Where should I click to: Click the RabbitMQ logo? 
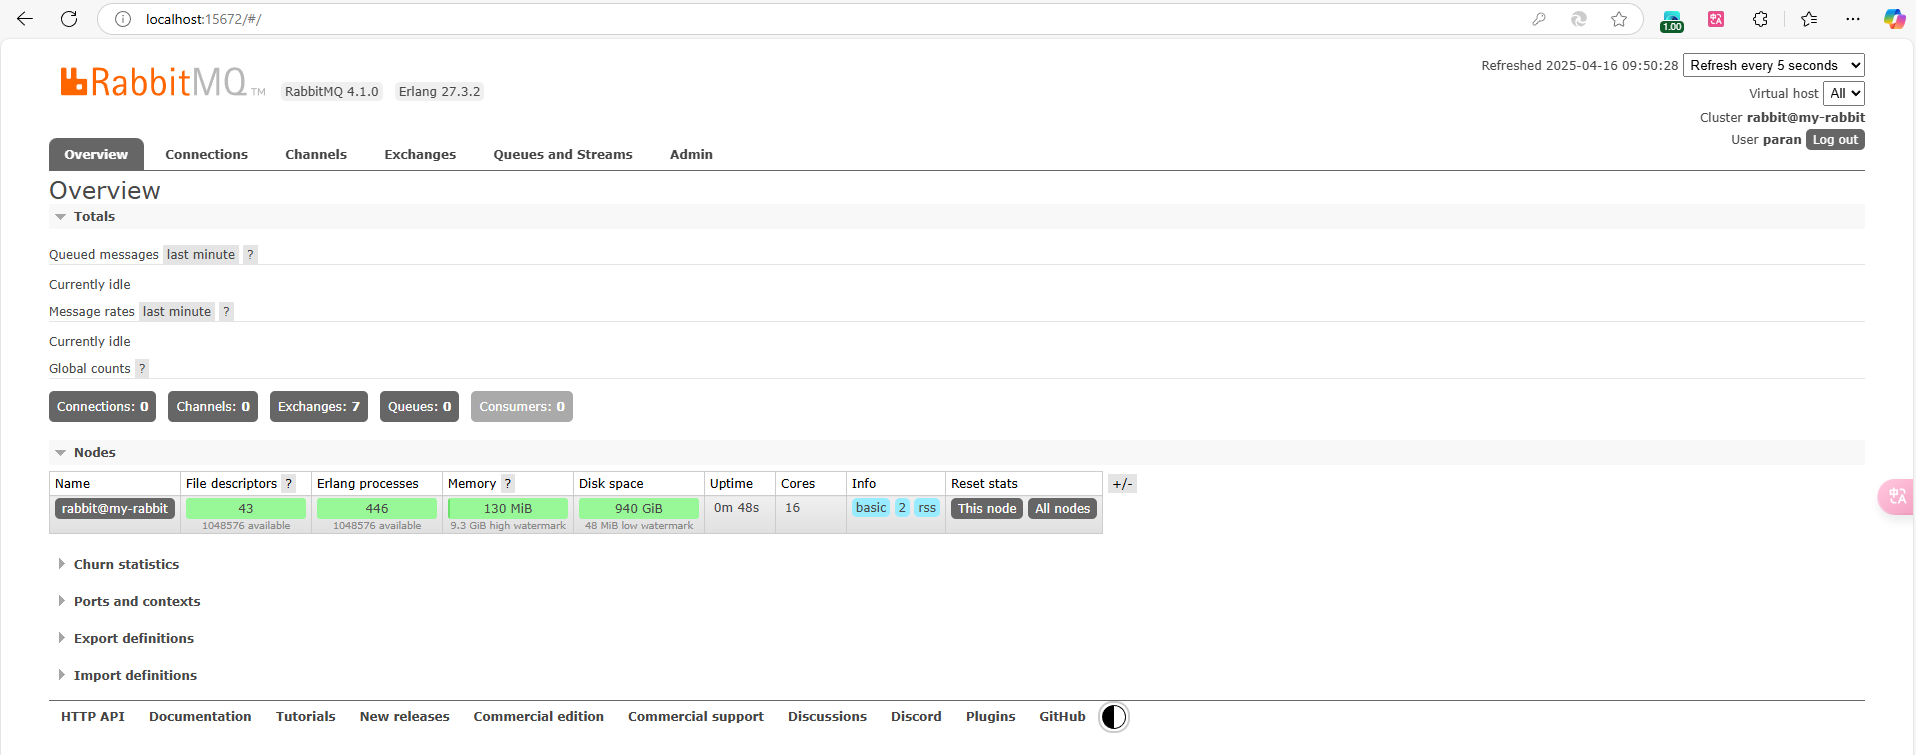click(x=162, y=82)
